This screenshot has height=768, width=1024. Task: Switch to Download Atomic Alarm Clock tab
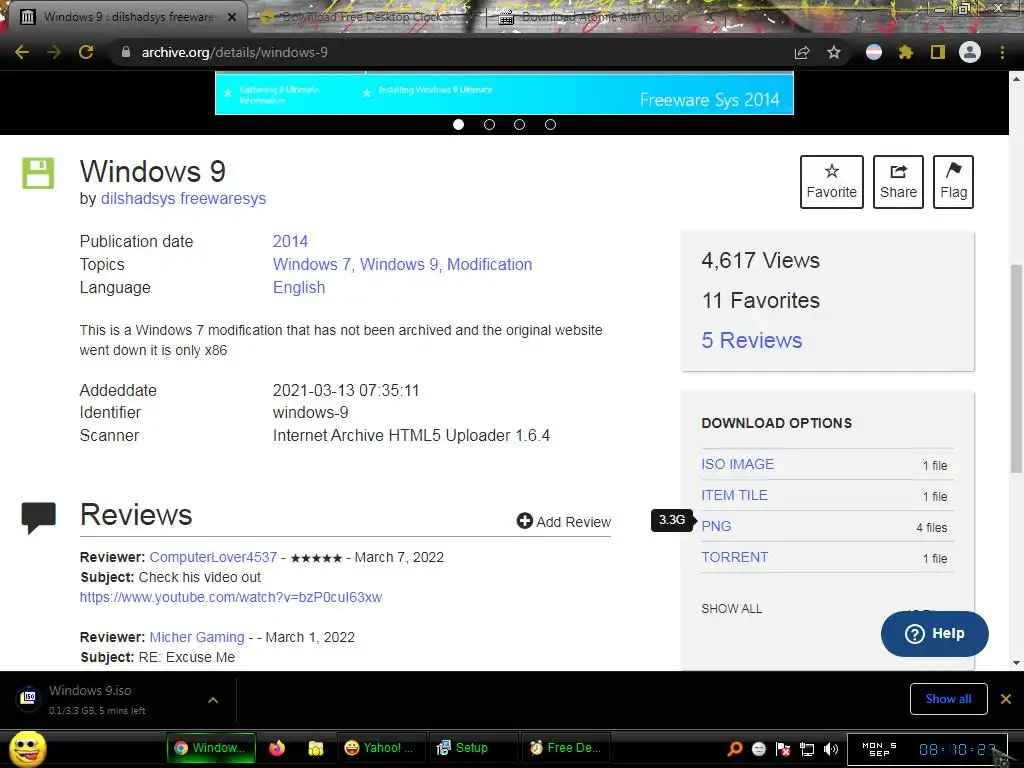pos(601,17)
